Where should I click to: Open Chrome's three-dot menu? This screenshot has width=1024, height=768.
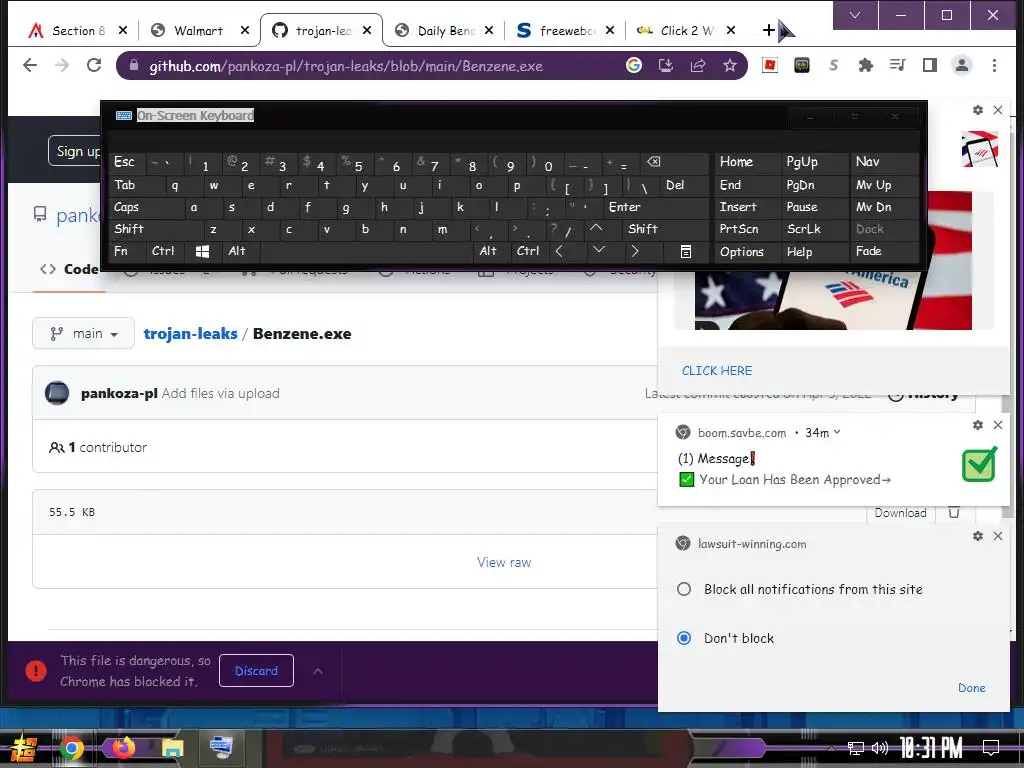point(994,65)
